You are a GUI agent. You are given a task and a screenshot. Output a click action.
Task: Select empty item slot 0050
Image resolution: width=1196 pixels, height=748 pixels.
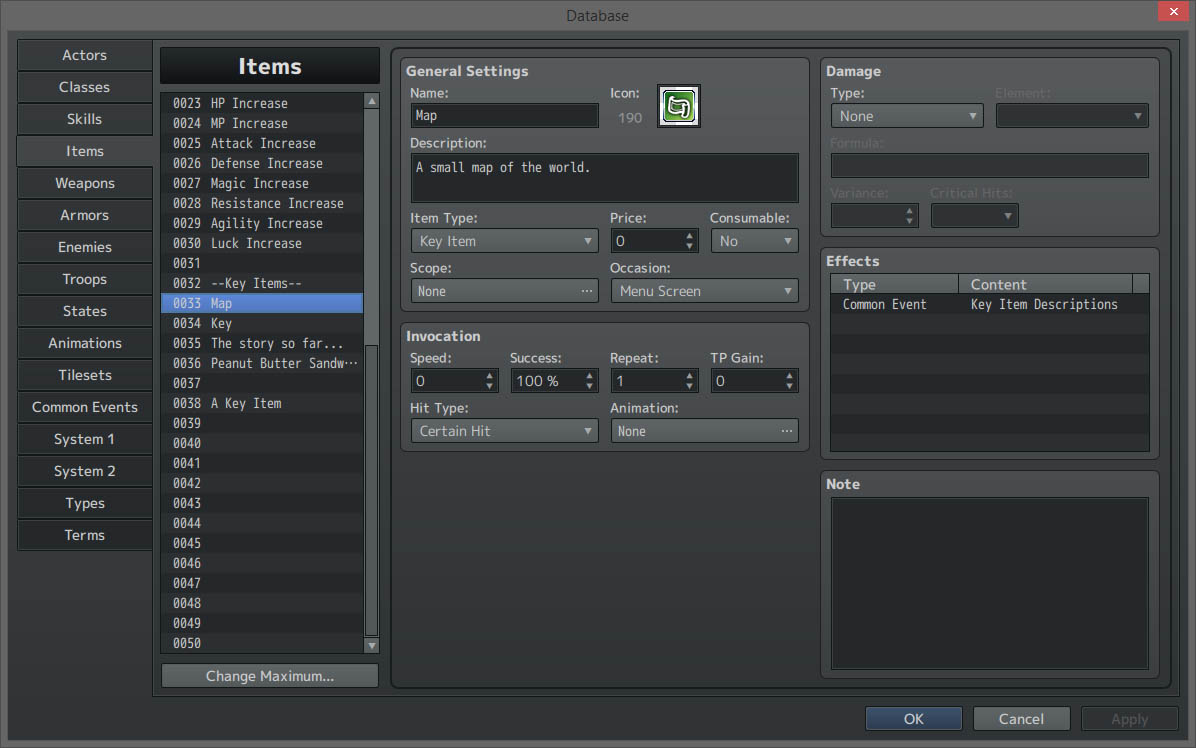pyautogui.click(x=262, y=644)
